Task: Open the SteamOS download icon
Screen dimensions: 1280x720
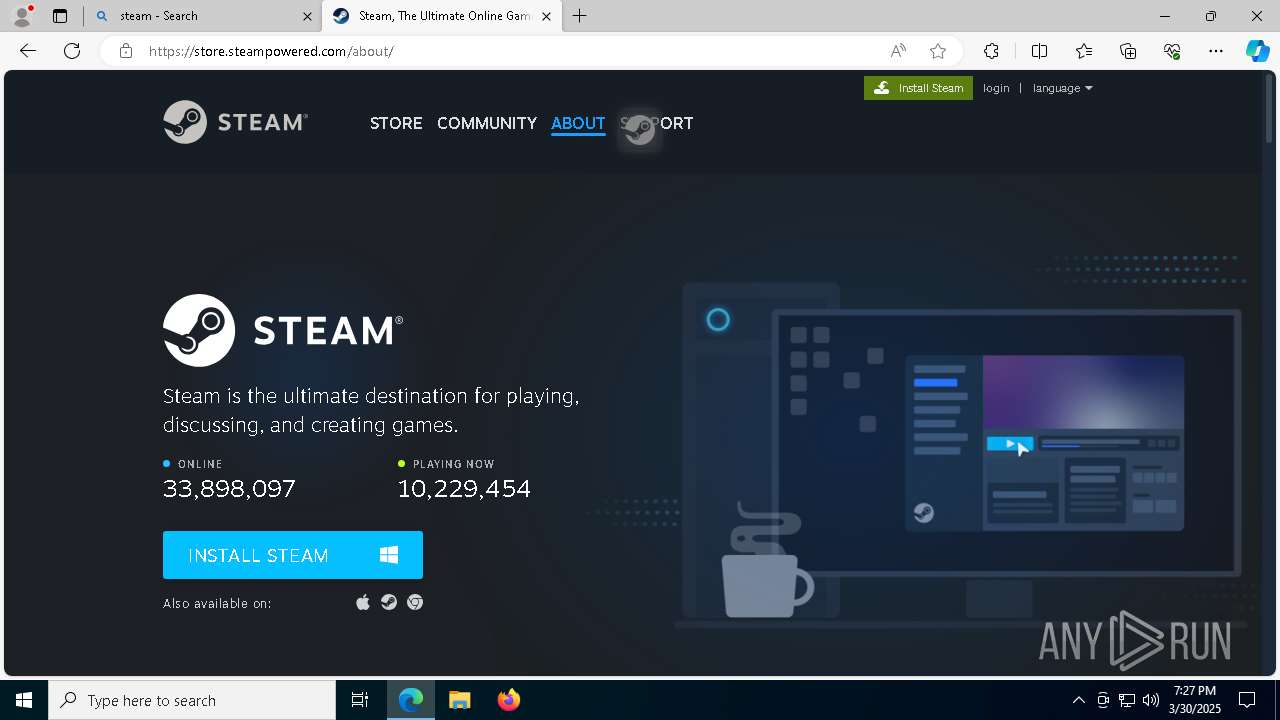Action: pos(389,602)
